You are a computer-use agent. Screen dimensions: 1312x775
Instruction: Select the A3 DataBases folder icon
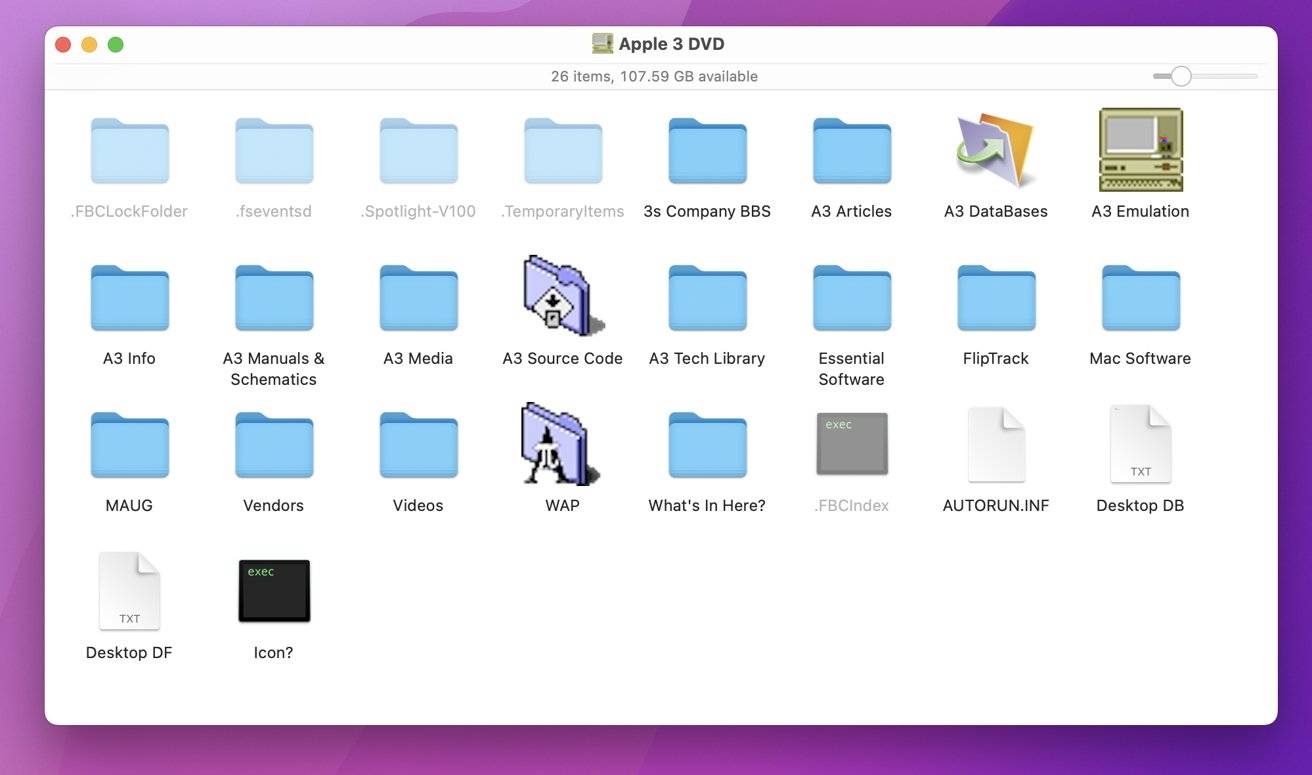tap(995, 151)
